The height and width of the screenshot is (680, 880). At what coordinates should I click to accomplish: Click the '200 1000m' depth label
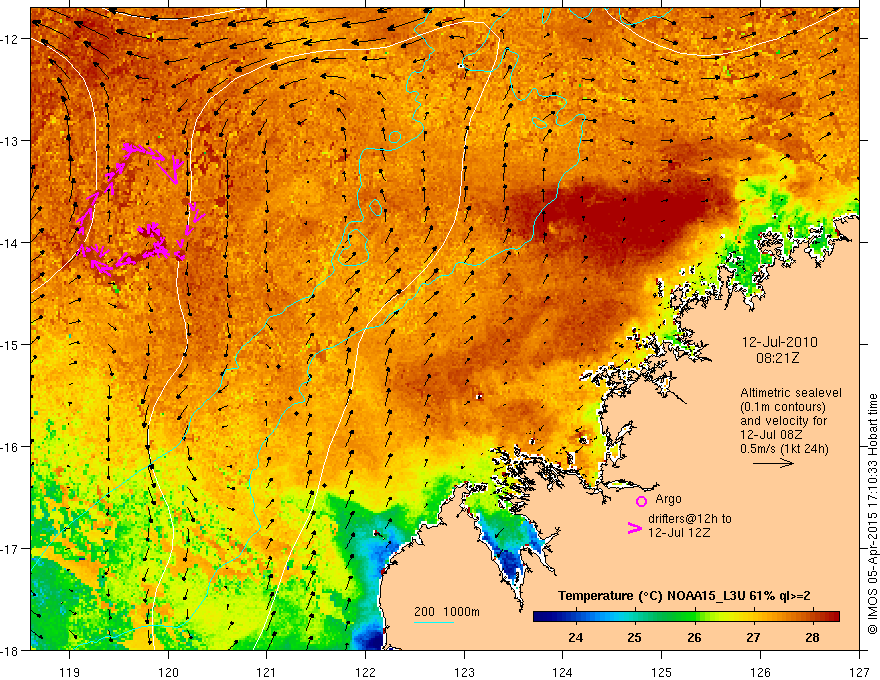(447, 612)
